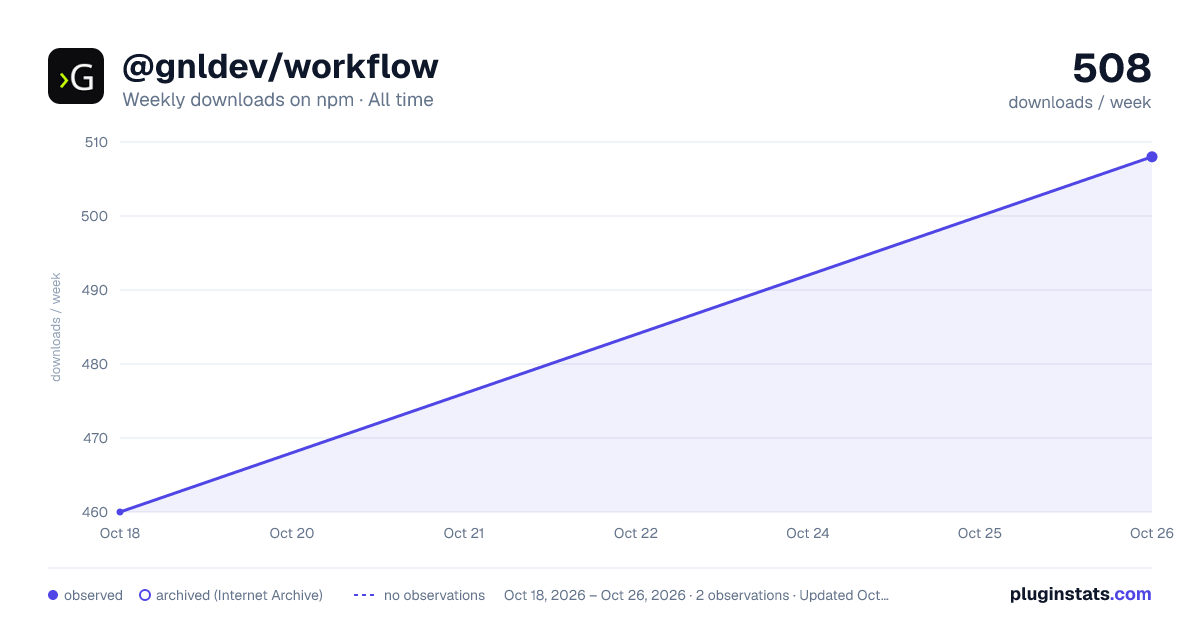Click the vertical 'downloads / week' axis title
This screenshot has height=630, width=1200.
[56, 327]
